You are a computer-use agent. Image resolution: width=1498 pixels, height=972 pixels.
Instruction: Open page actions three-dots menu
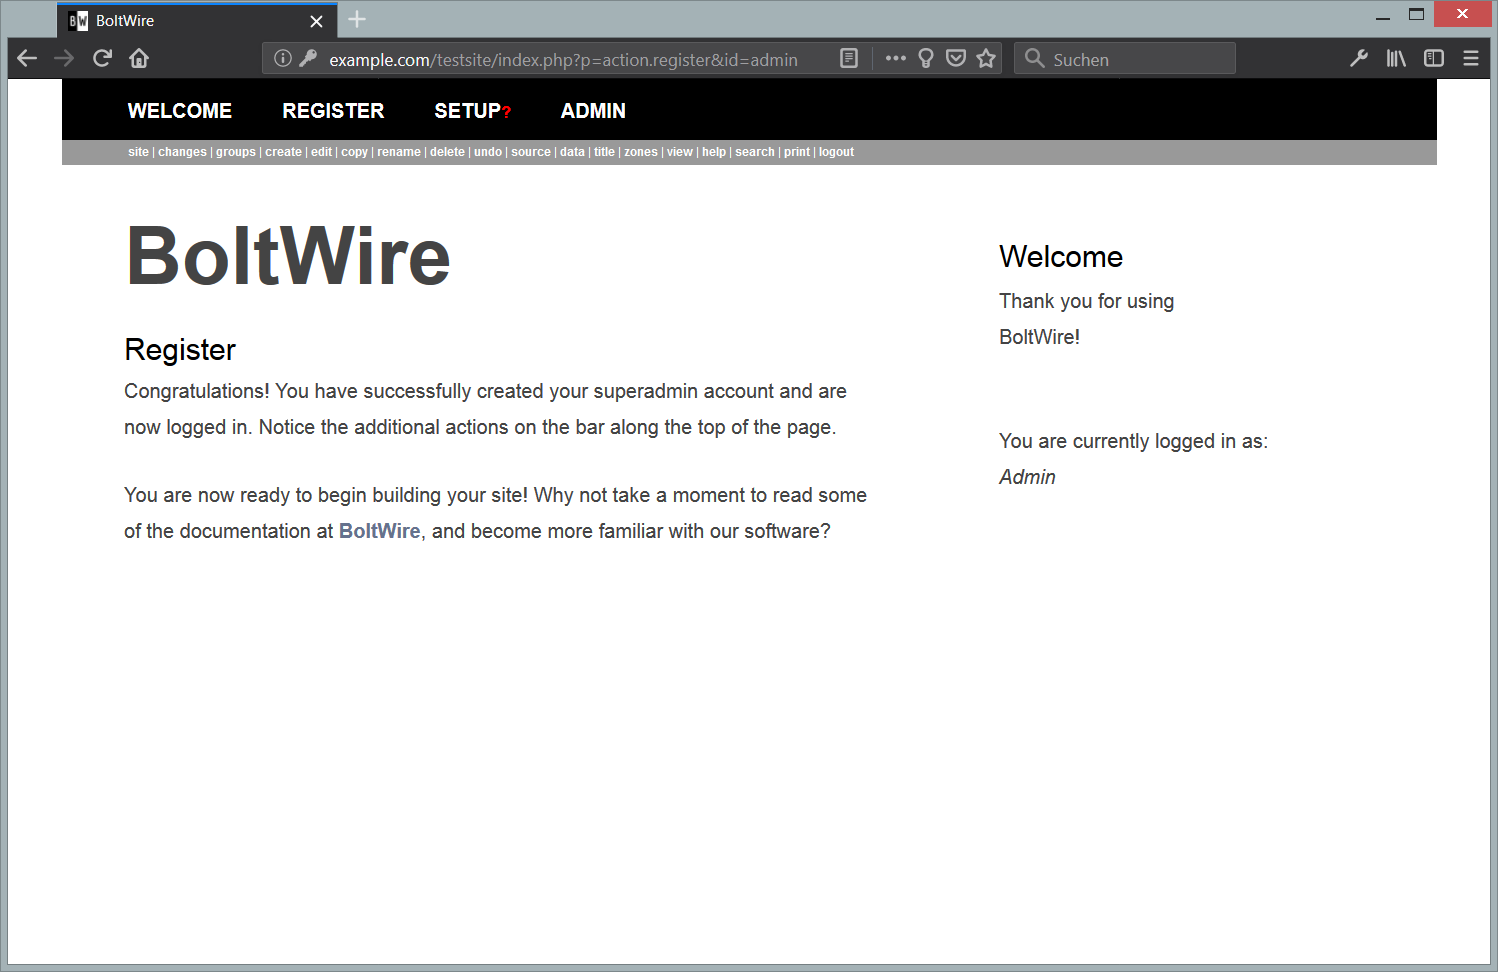pyautogui.click(x=895, y=58)
